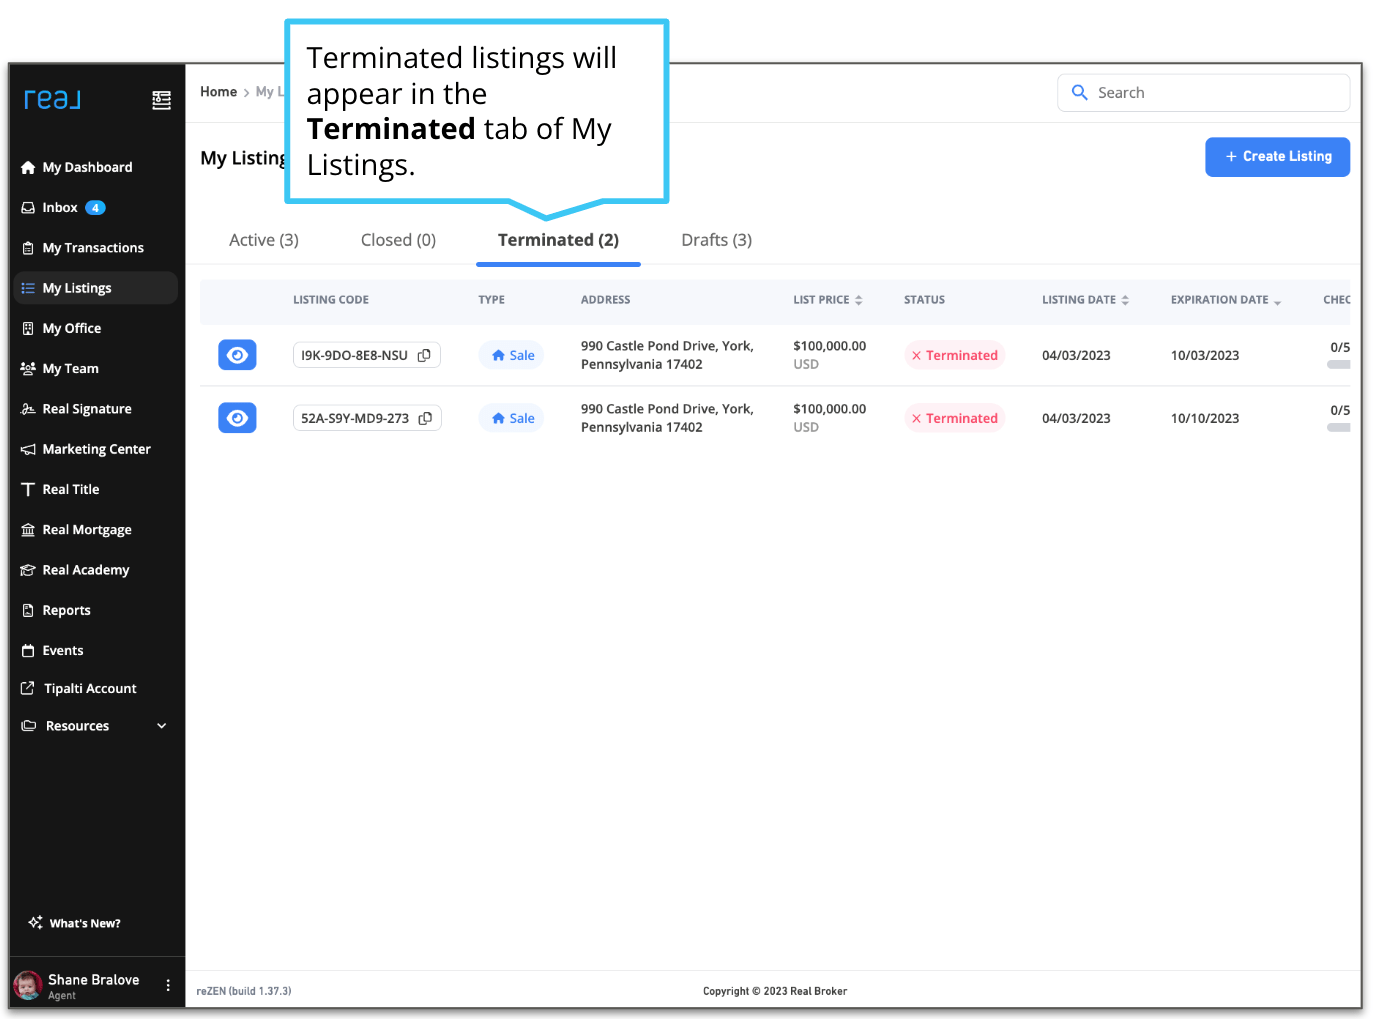Screen dimensions: 1376x1019
Task: Open Real Mortgage from the sidebar
Action: pos(88,529)
